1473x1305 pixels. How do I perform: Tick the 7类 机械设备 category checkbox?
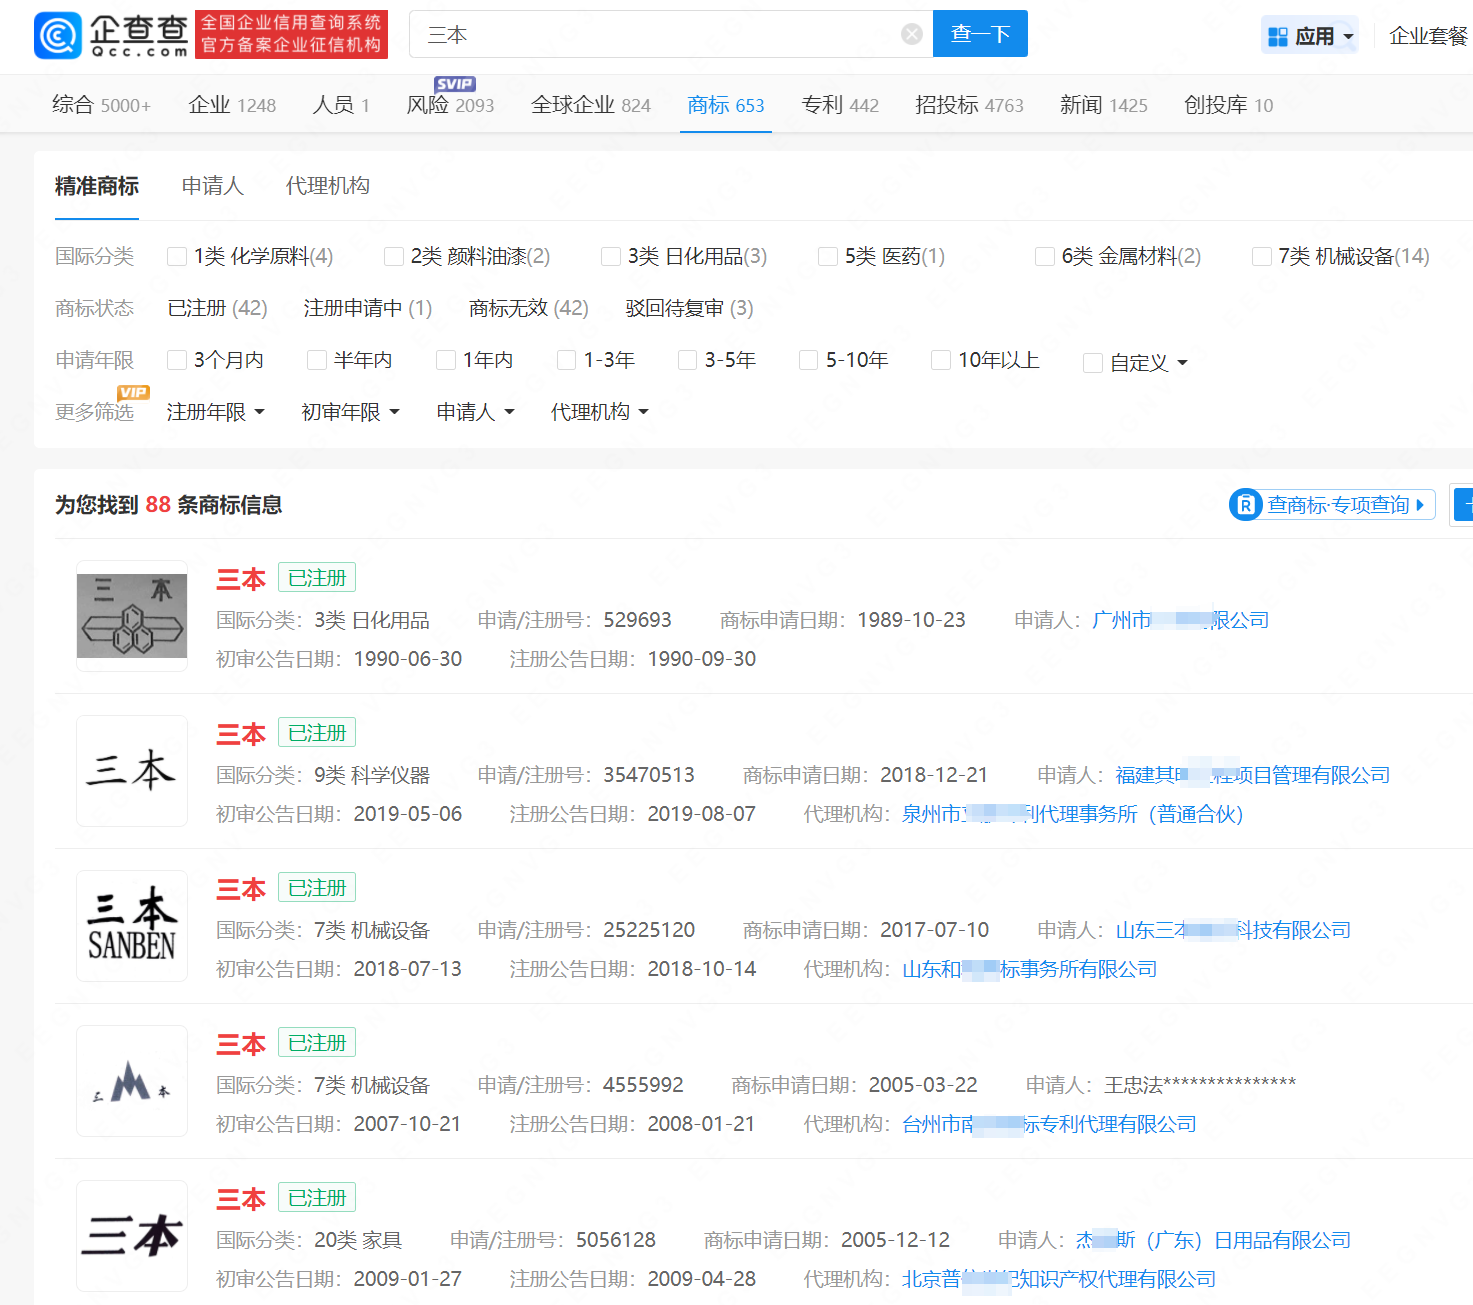pos(1262,257)
